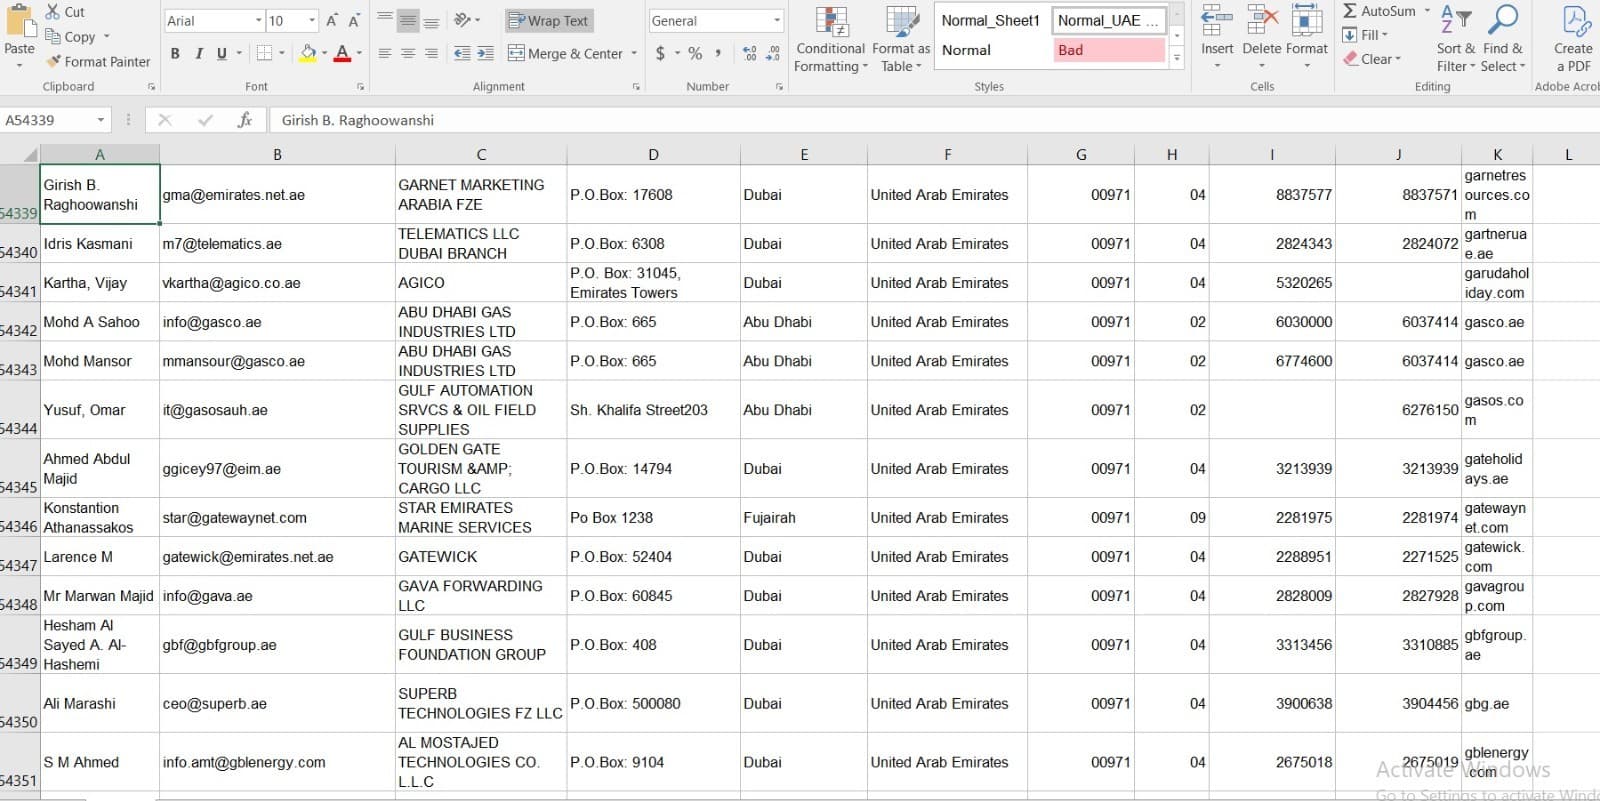Viewport: 1600px width, 801px height.
Task: Click the Fujairah cell
Action: [803, 517]
